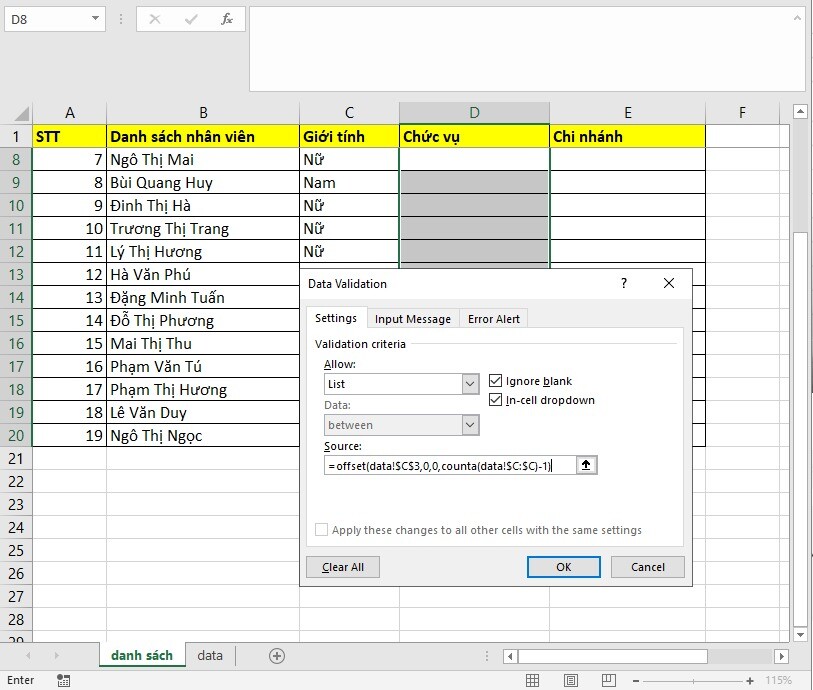Open the data sheet tab
This screenshot has width=813, height=690.
[210, 656]
